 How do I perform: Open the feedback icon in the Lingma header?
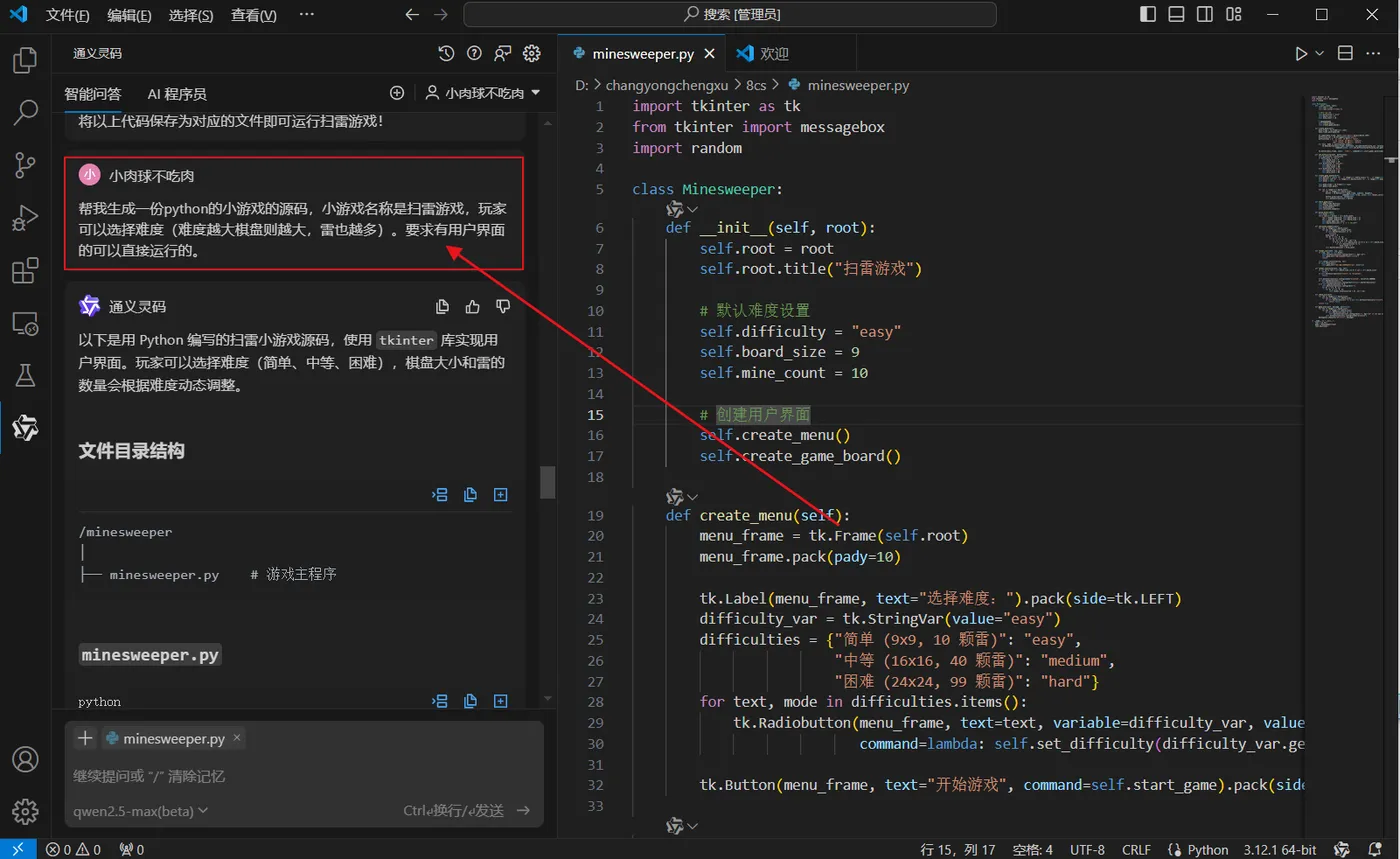coord(503,53)
